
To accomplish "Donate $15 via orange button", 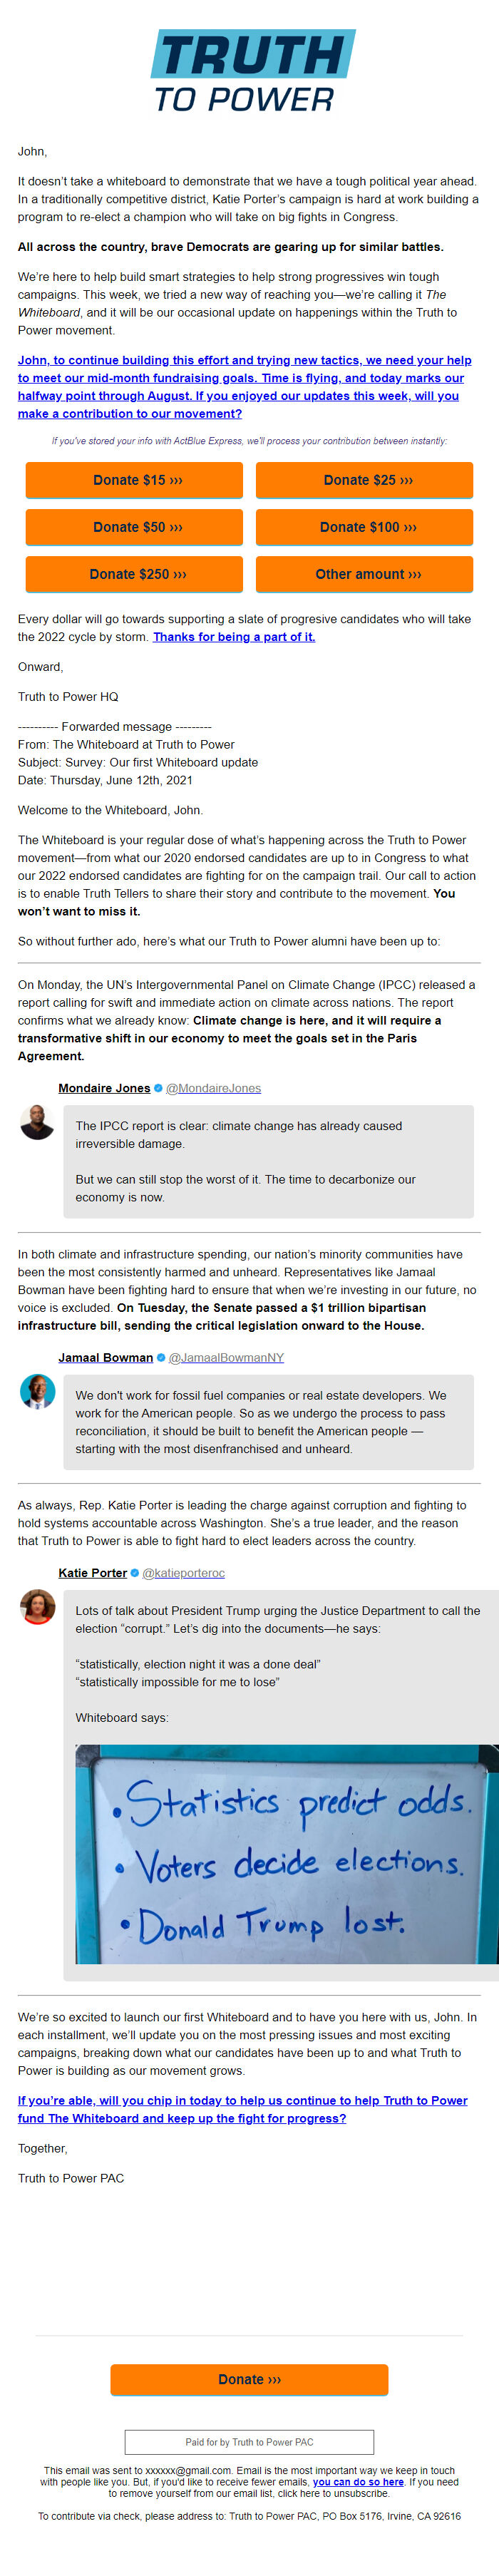I will coord(134,480).
